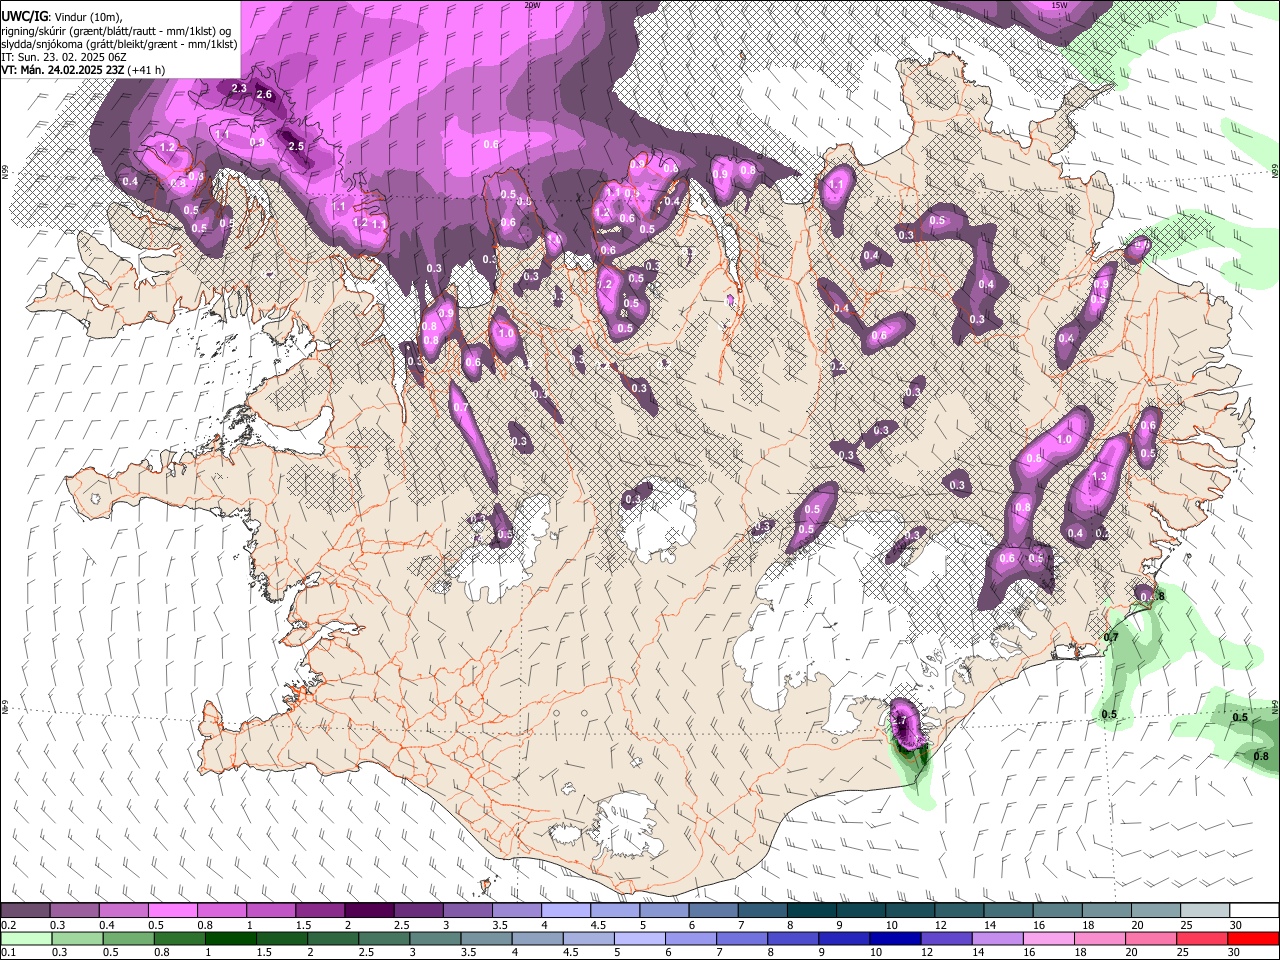Viewport: 1280px width, 960px height.
Task: Select the lower legend swatch labeled 18
Action: point(1101,938)
